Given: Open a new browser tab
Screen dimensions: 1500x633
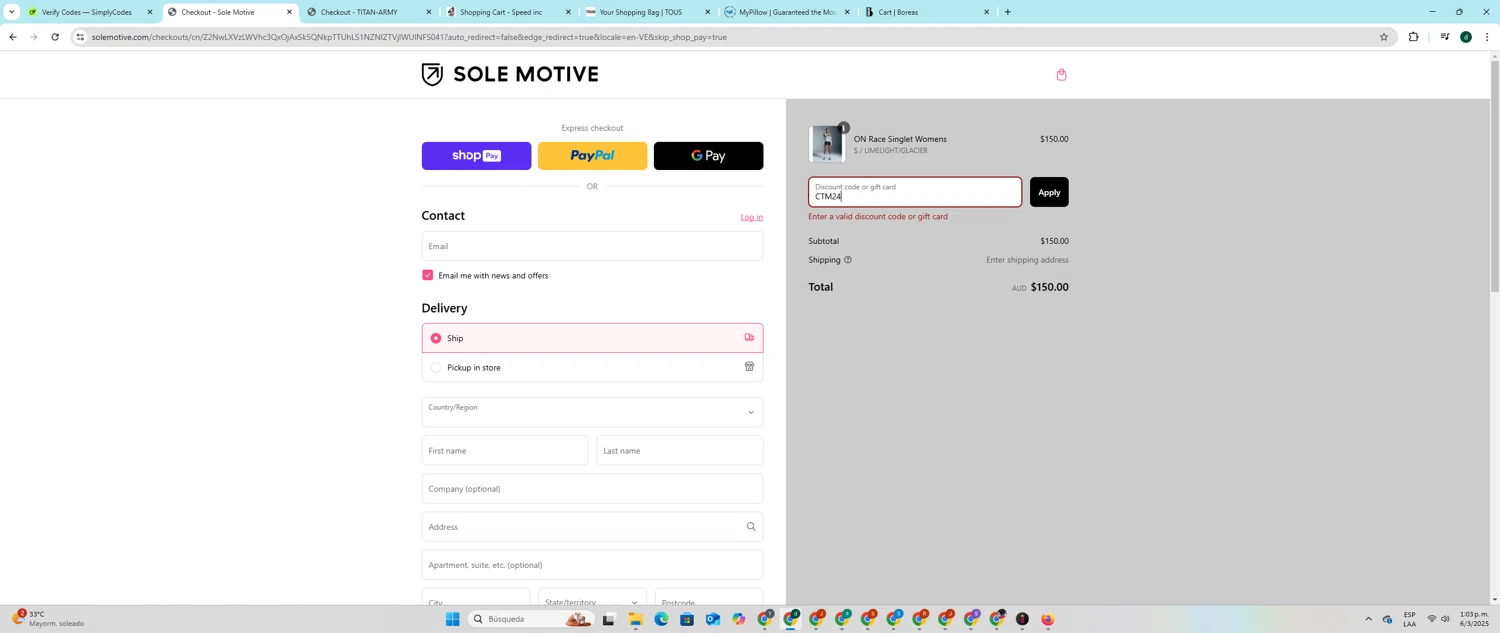Looking at the screenshot, I should point(1007,12).
